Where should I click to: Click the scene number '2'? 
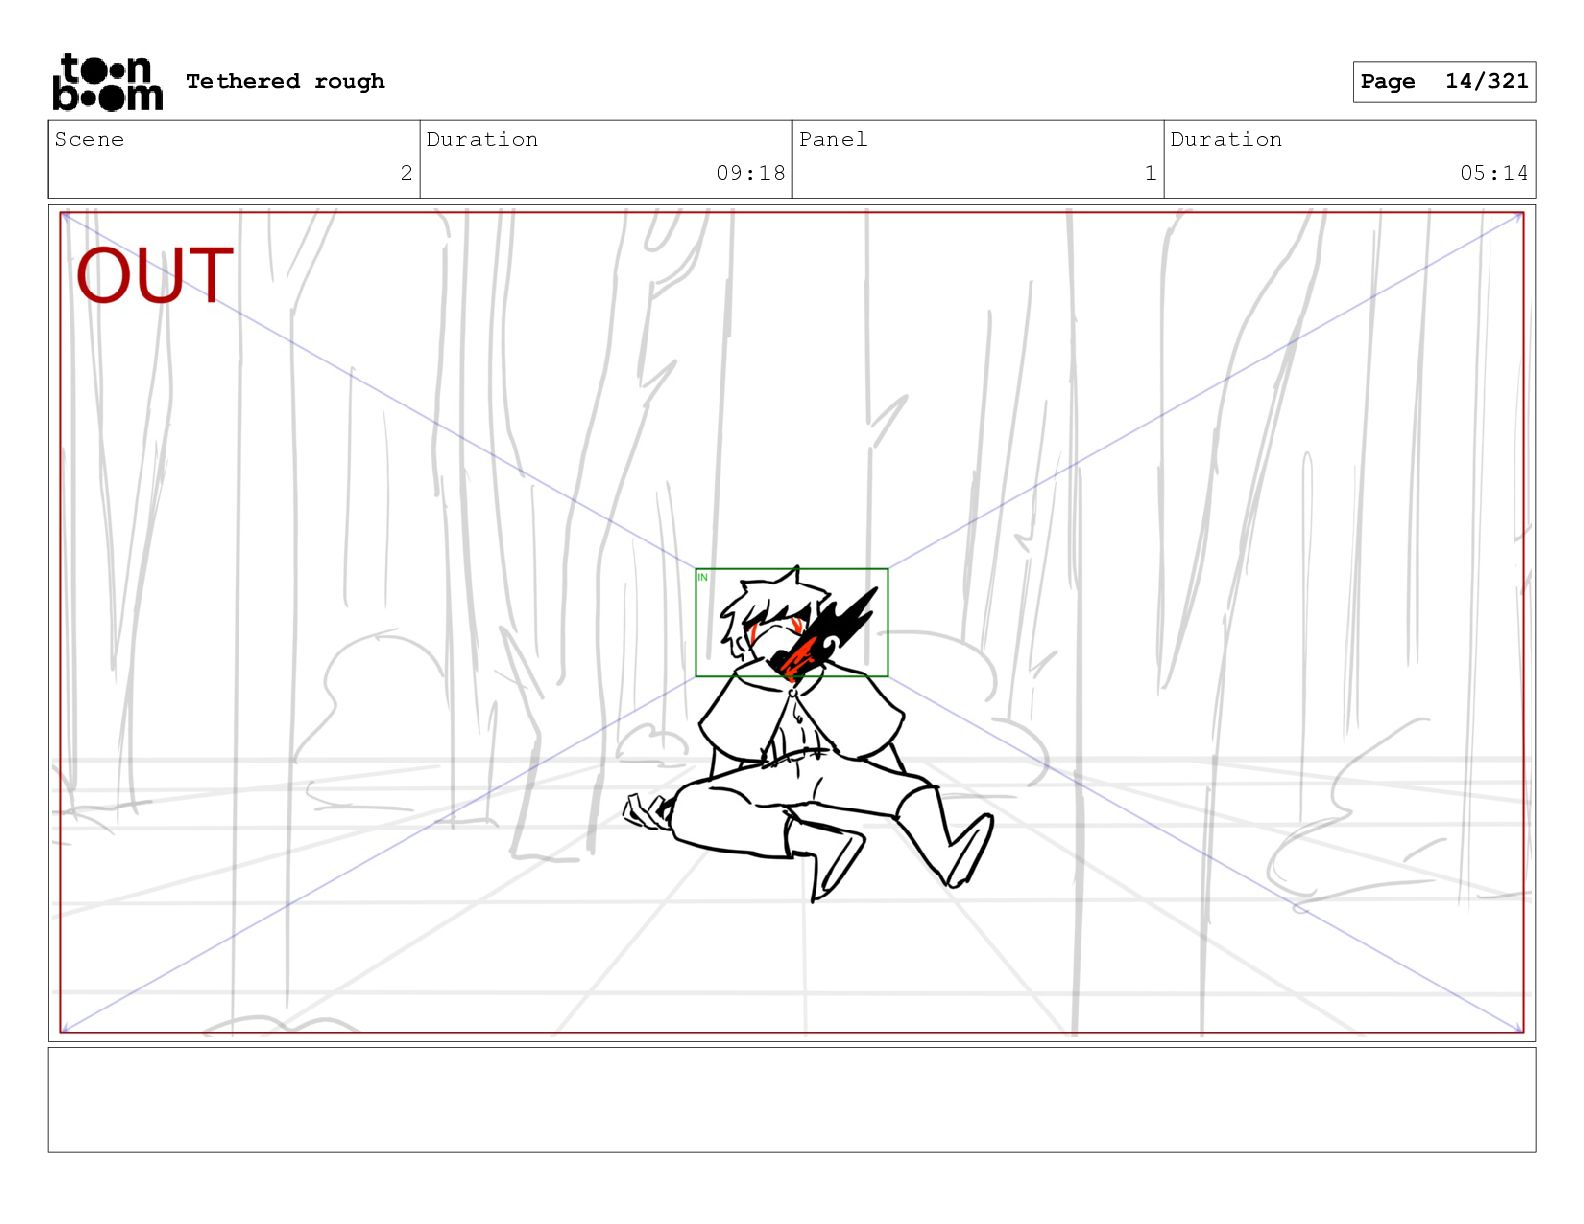406,173
